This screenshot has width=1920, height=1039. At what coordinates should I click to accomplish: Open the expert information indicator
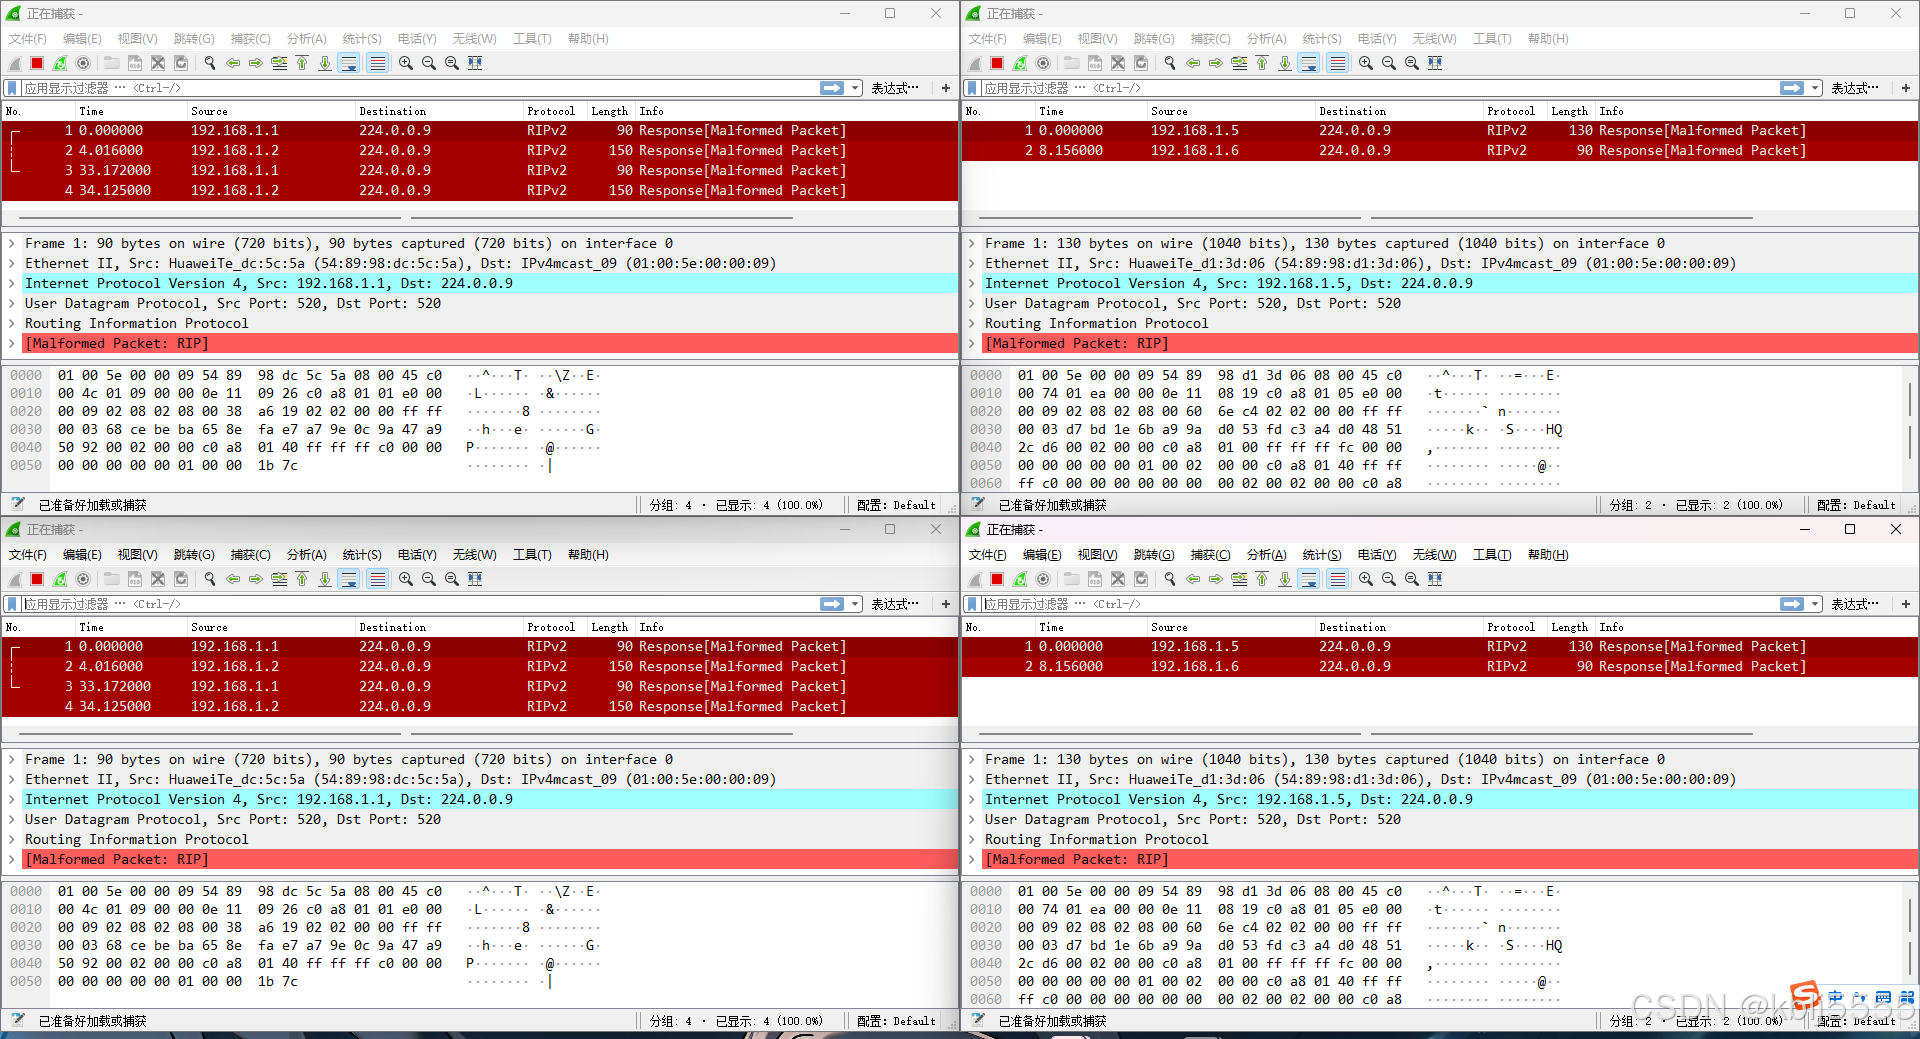click(x=16, y=504)
